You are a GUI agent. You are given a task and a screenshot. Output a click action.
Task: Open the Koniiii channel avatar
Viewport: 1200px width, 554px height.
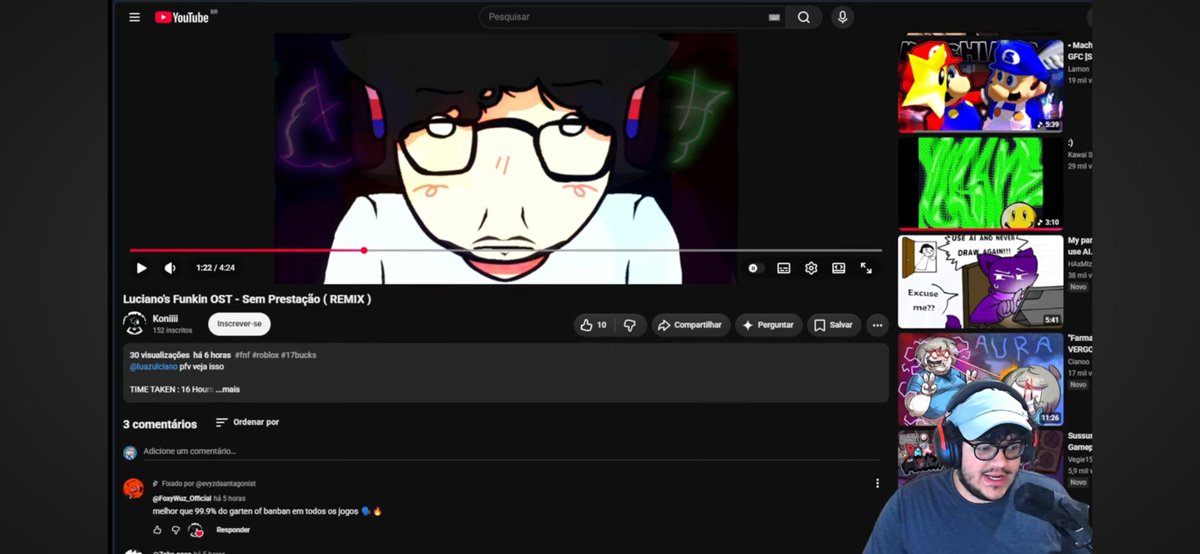point(134,324)
